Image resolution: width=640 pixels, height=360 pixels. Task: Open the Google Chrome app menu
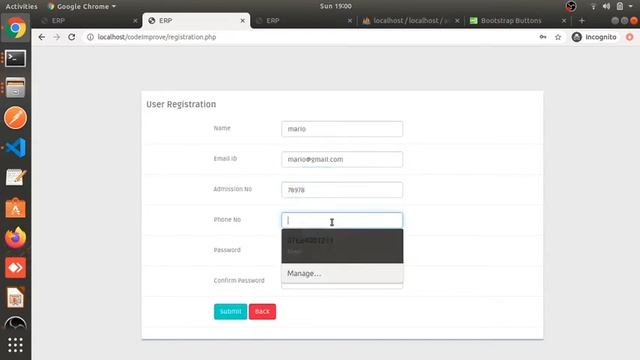tap(82, 6)
